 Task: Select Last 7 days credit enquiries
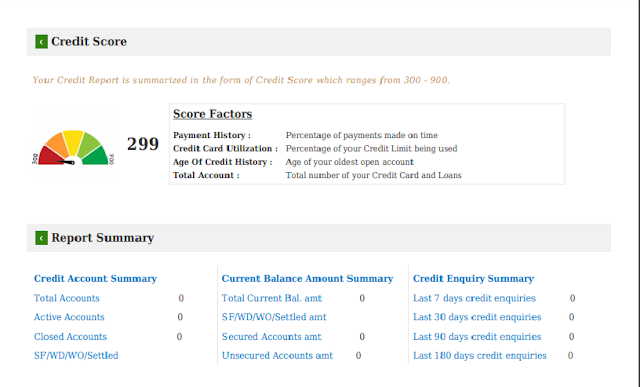(x=474, y=298)
